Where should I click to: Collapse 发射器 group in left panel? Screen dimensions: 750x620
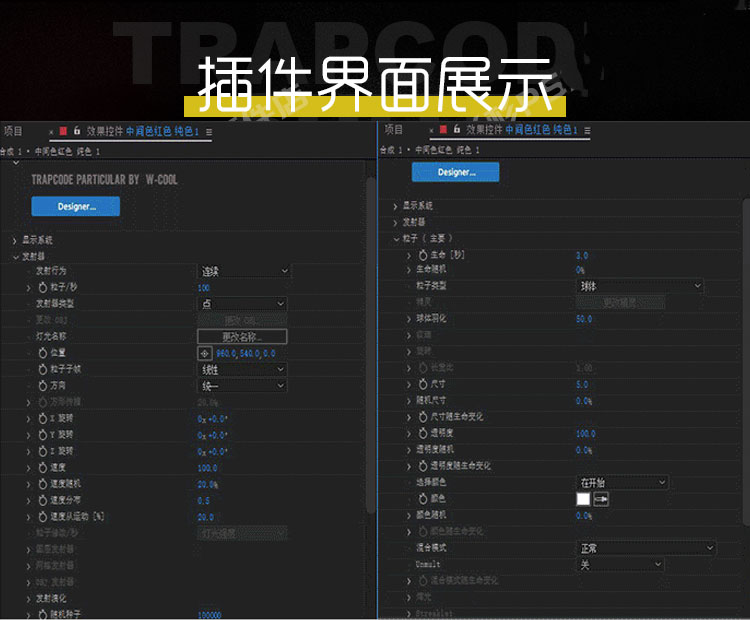(15, 257)
